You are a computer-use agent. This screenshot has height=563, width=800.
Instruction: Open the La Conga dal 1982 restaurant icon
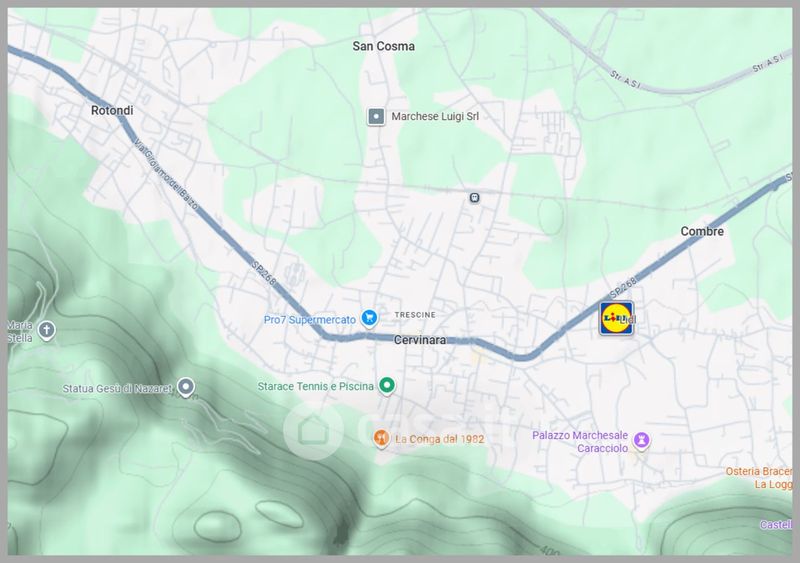[x=380, y=438]
